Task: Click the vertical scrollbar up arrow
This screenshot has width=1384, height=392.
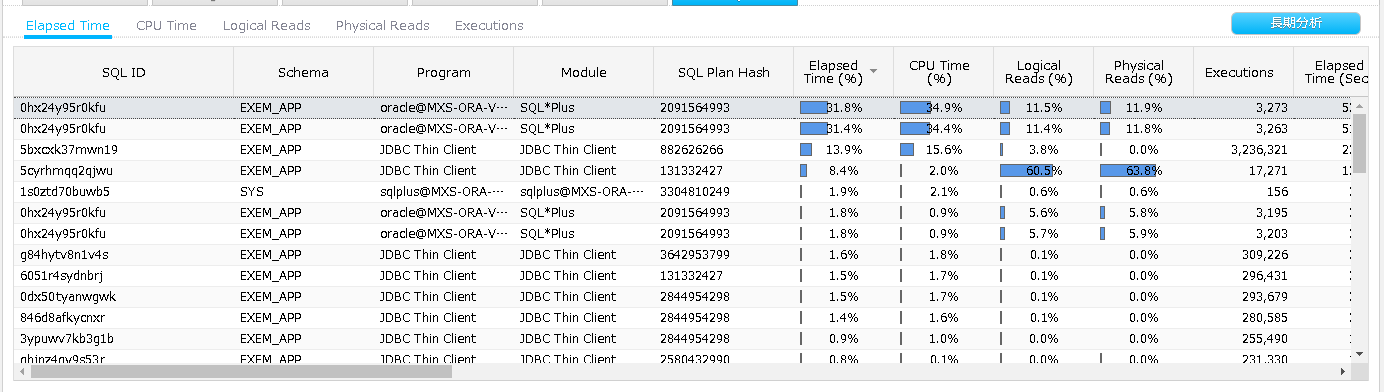Action: [x=1359, y=105]
